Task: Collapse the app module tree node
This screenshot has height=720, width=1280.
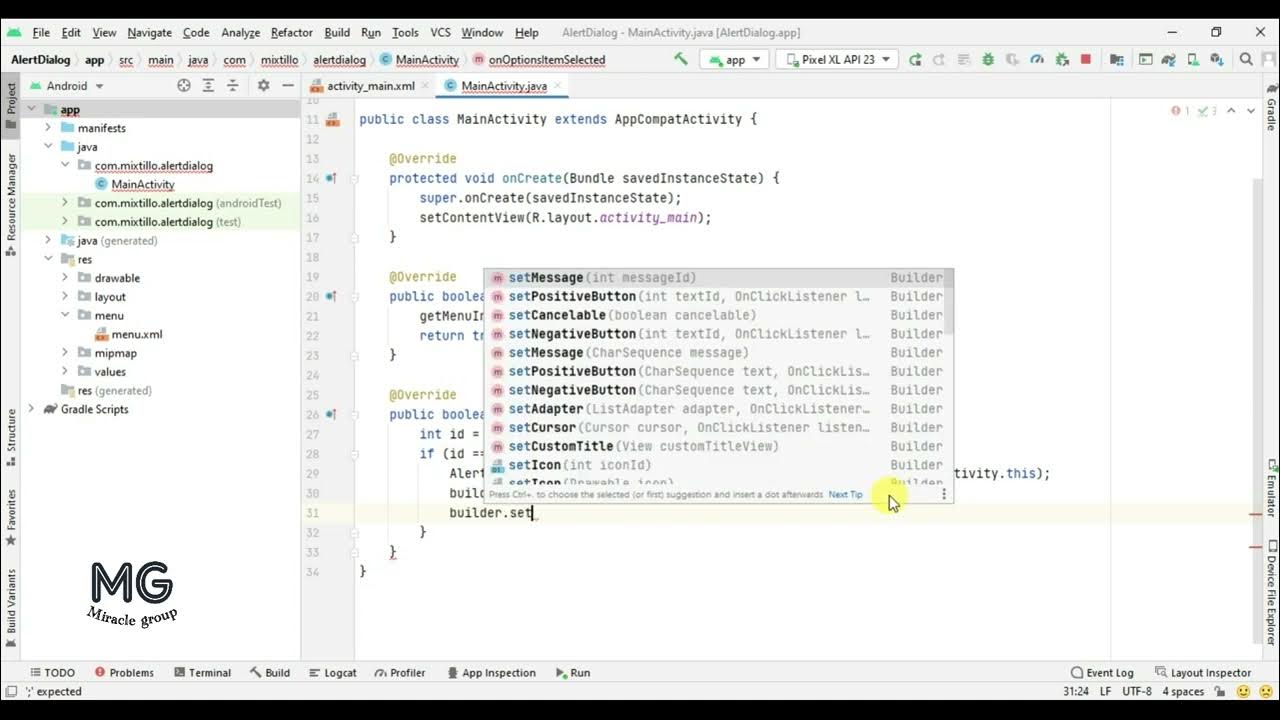Action: coord(31,109)
